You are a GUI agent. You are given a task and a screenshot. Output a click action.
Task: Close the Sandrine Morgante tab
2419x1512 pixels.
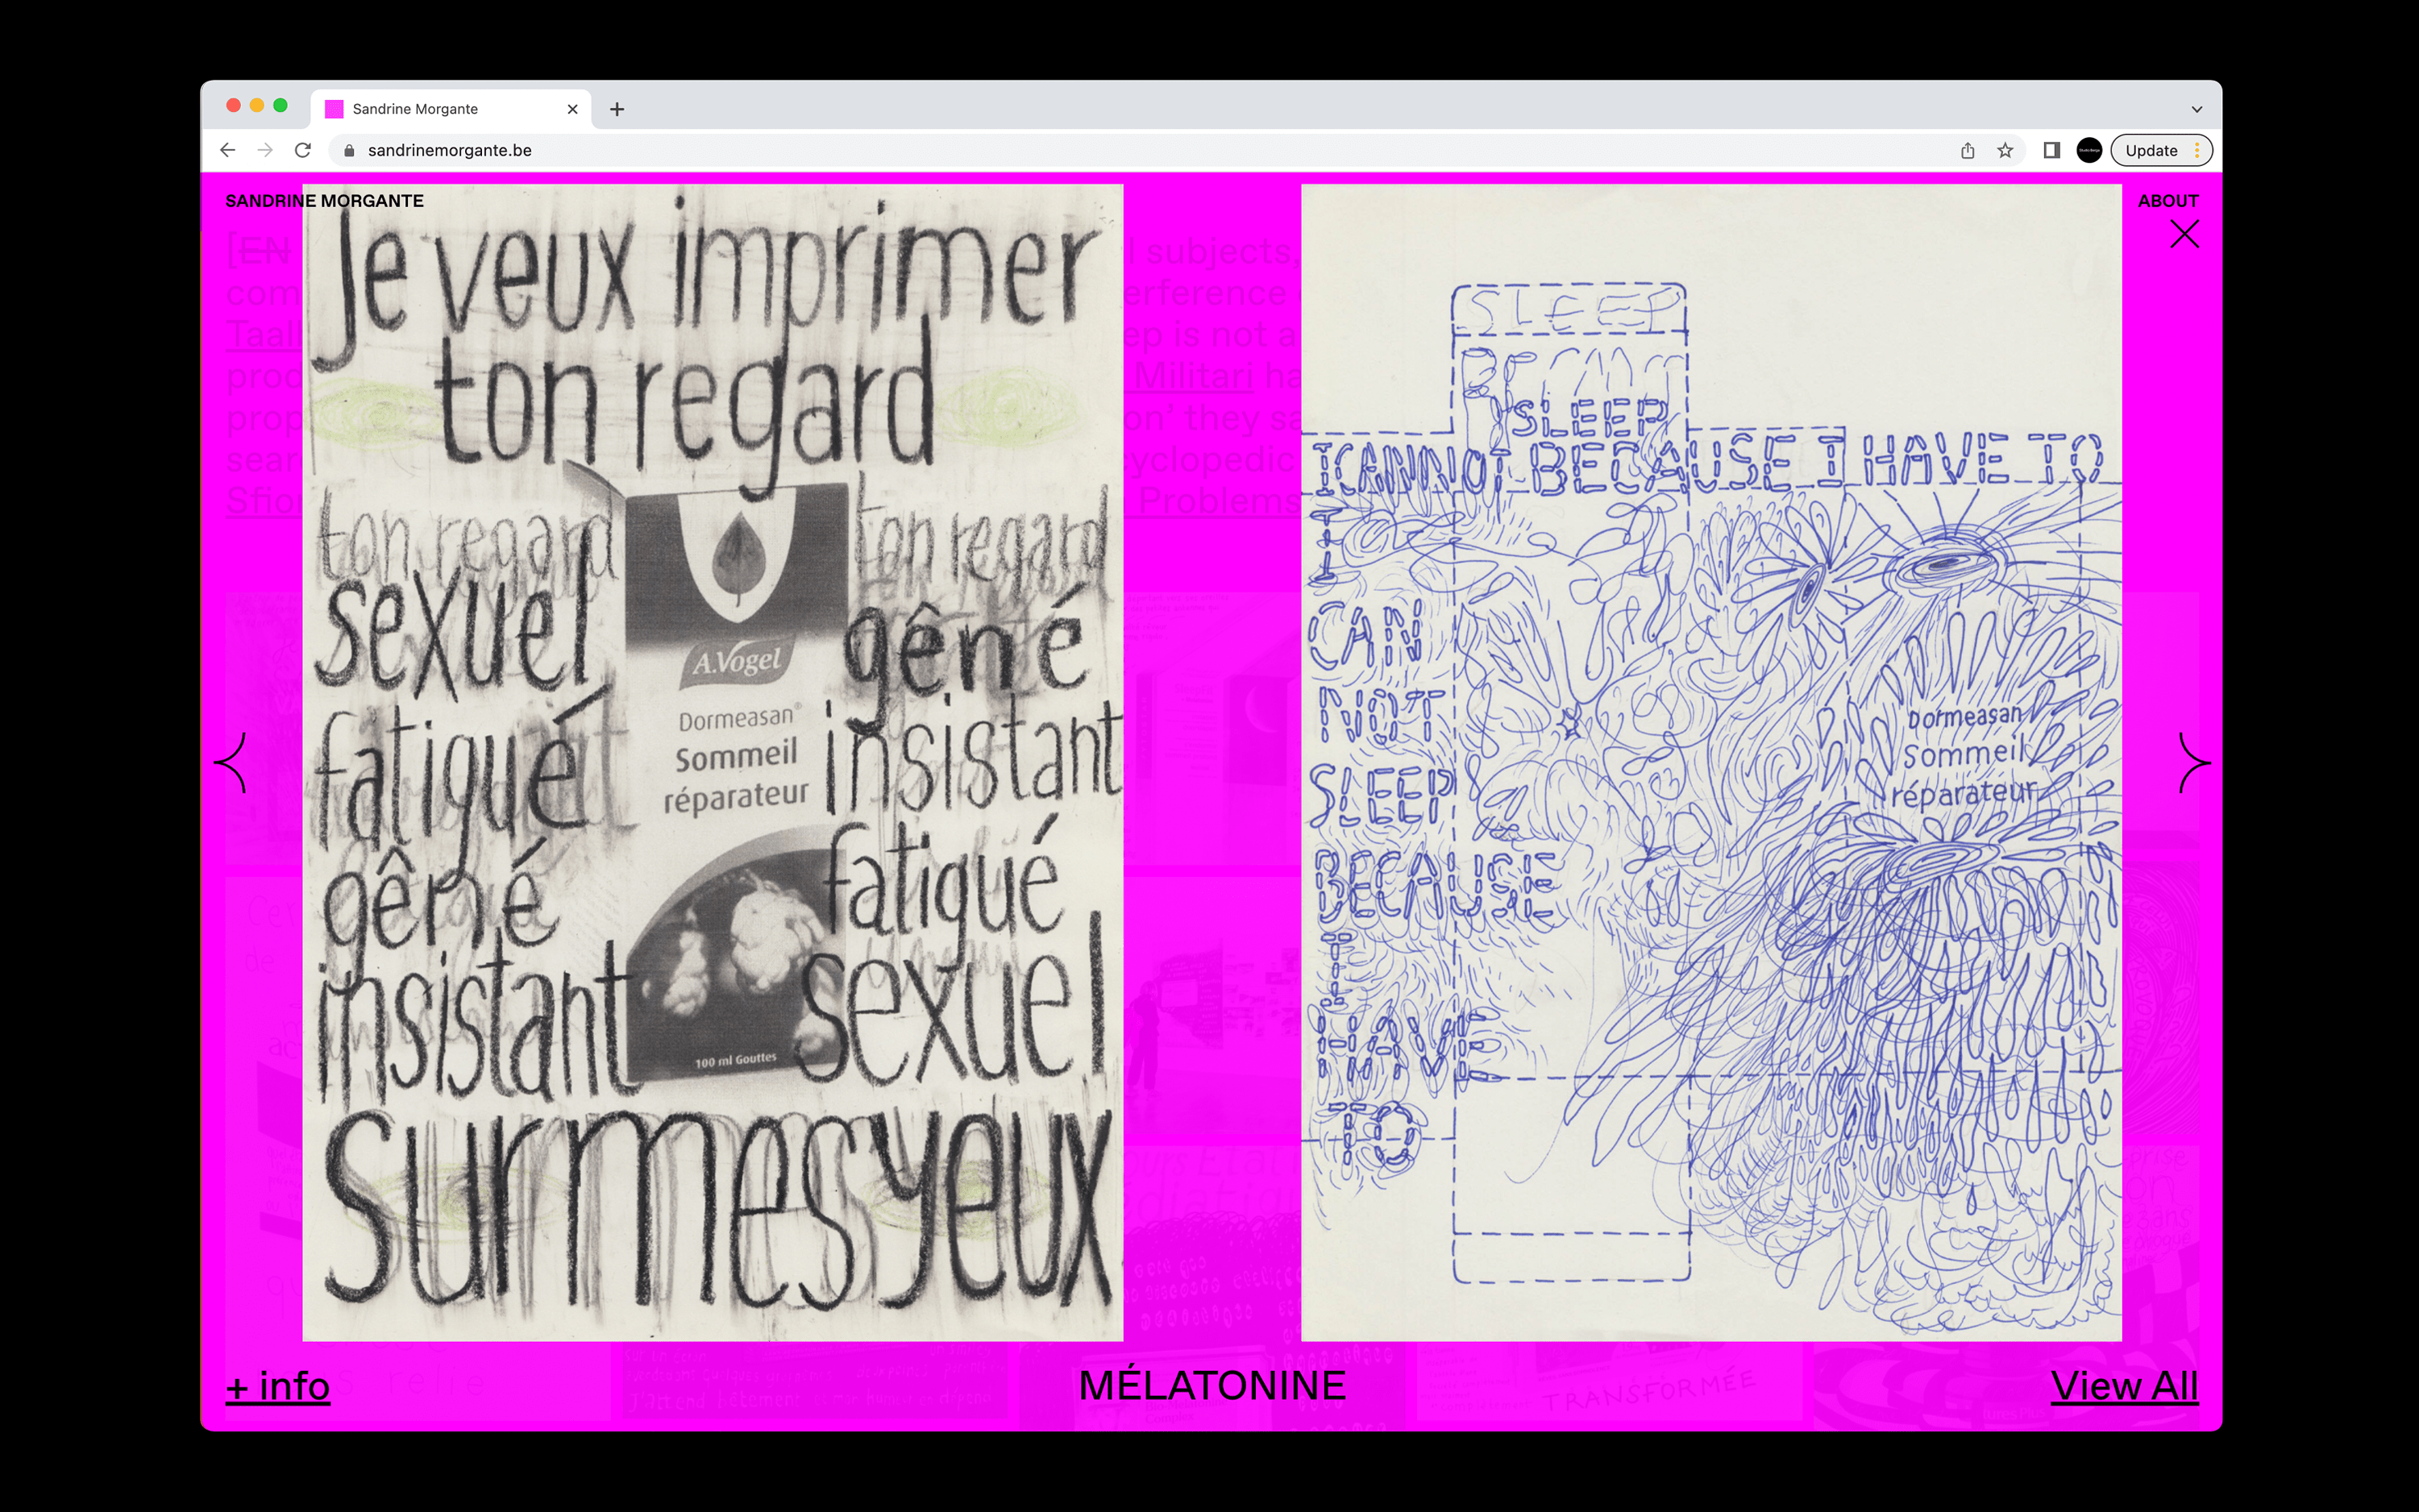(572, 109)
